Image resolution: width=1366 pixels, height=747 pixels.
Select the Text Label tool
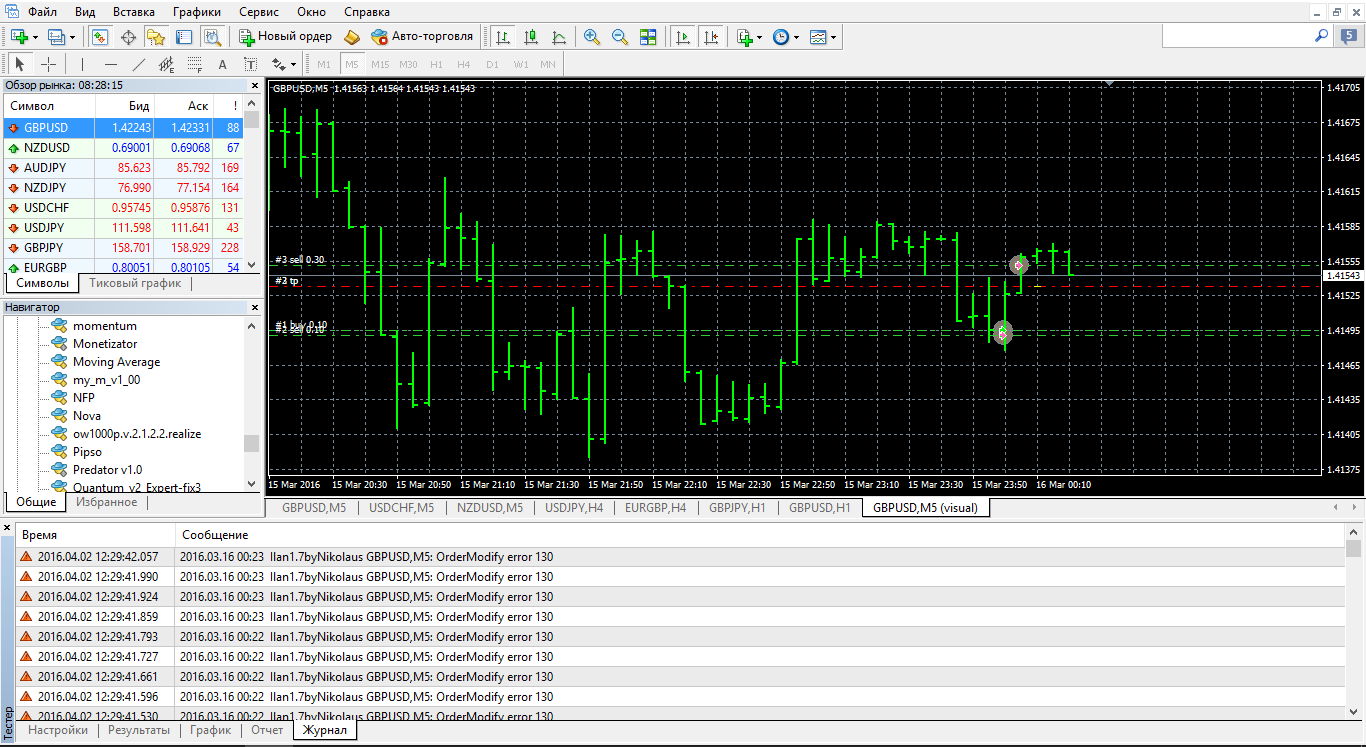[251, 64]
